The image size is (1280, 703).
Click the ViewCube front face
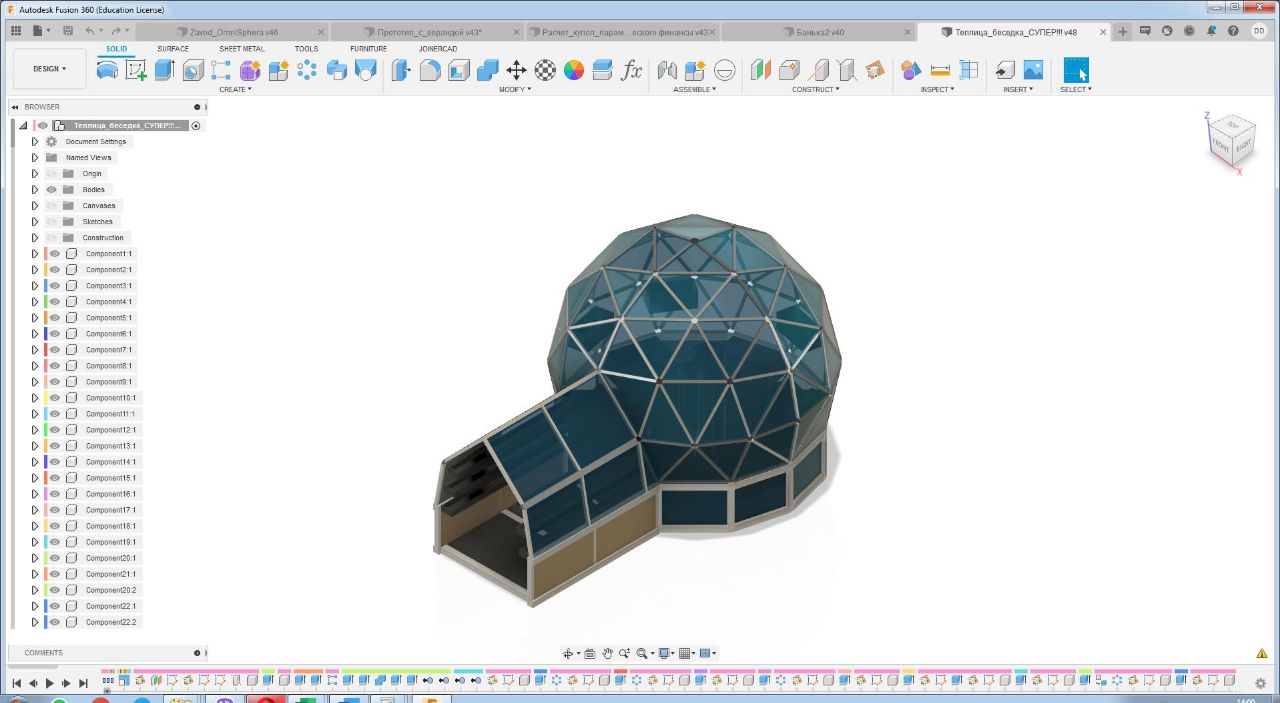(1221, 146)
